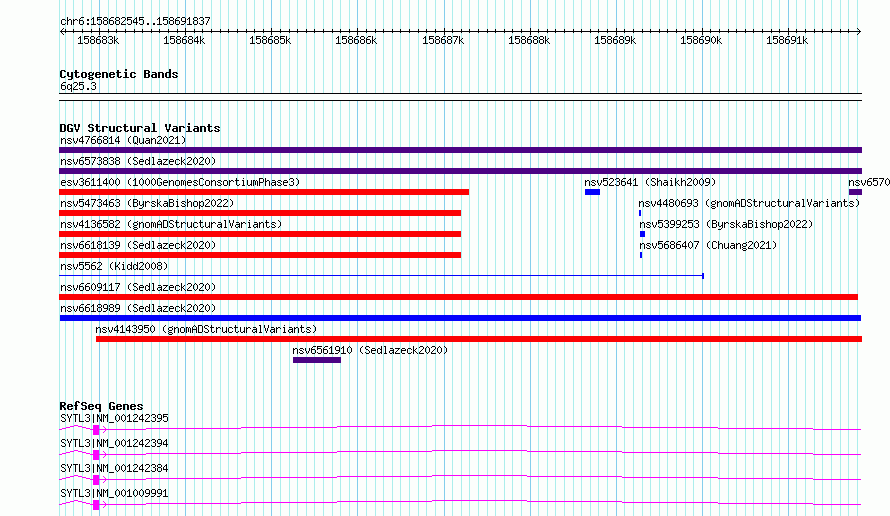The height and width of the screenshot is (516, 890).
Task: Click the 158686k ruler label
Action: pos(356,40)
